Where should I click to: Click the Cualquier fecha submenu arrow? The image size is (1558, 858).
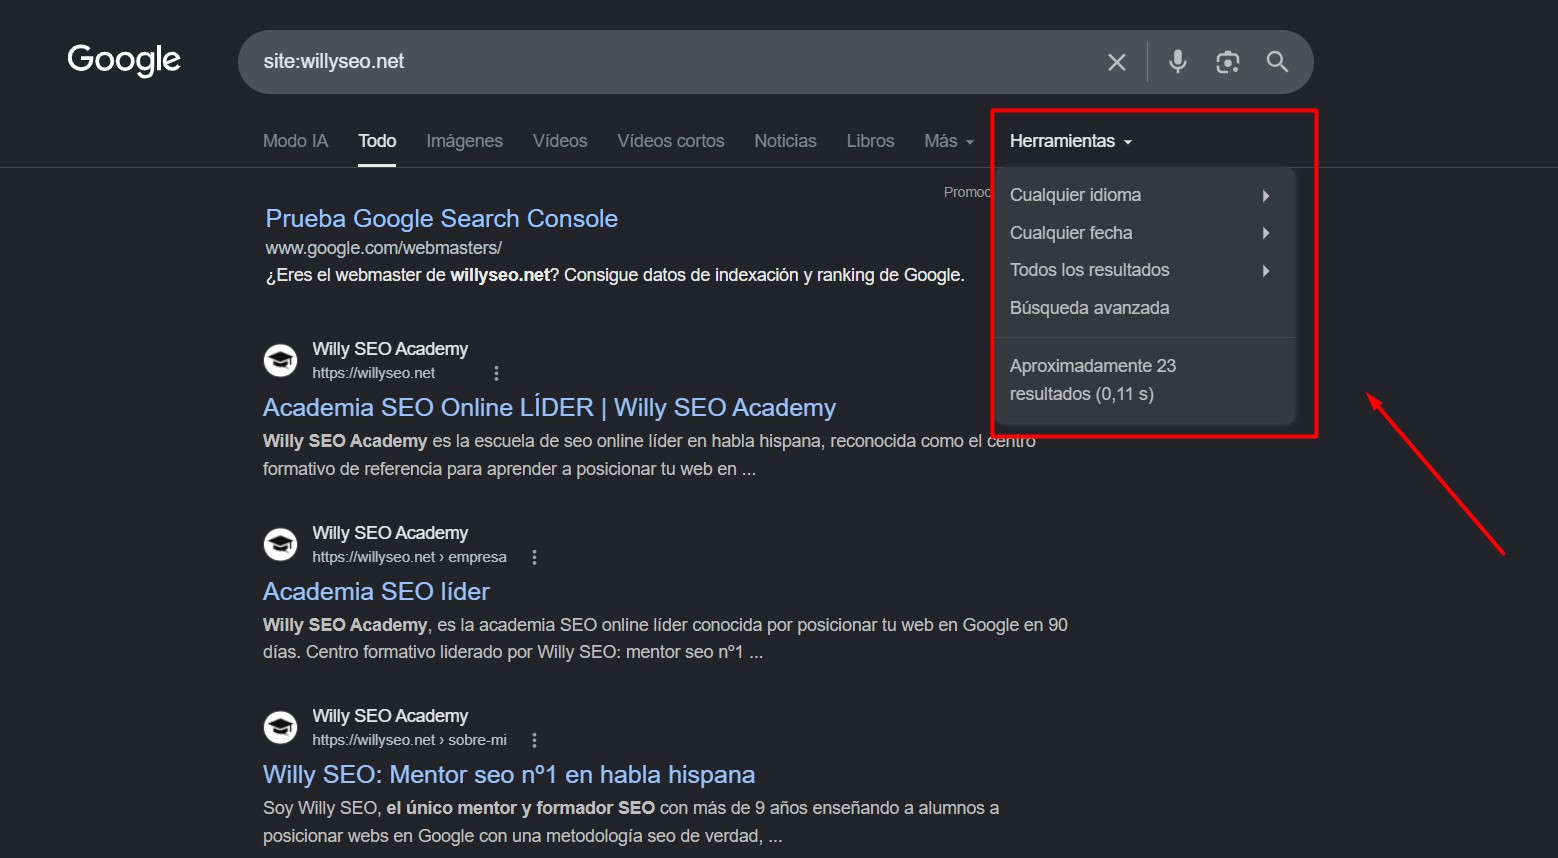[1266, 233]
